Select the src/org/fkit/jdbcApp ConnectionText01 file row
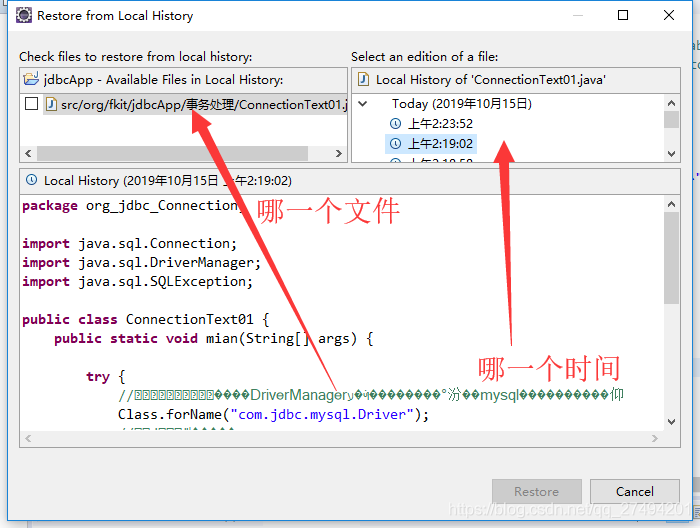700x528 pixels. tap(196, 104)
